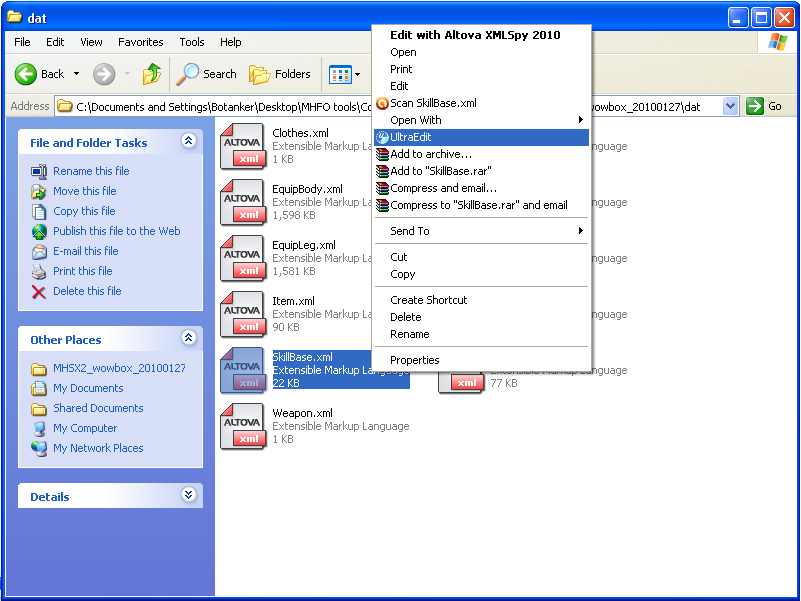Image resolution: width=801 pixels, height=601 pixels.
Task: Click the Weapon.xml file name
Action: pyautogui.click(x=302, y=413)
